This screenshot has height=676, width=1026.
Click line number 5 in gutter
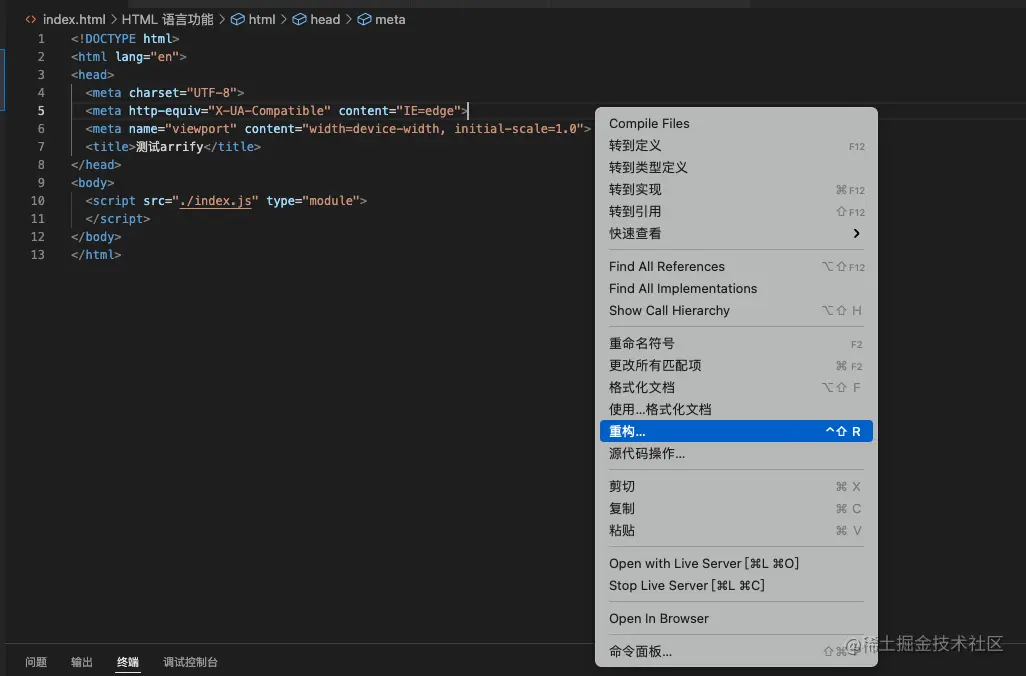[x=41, y=111]
